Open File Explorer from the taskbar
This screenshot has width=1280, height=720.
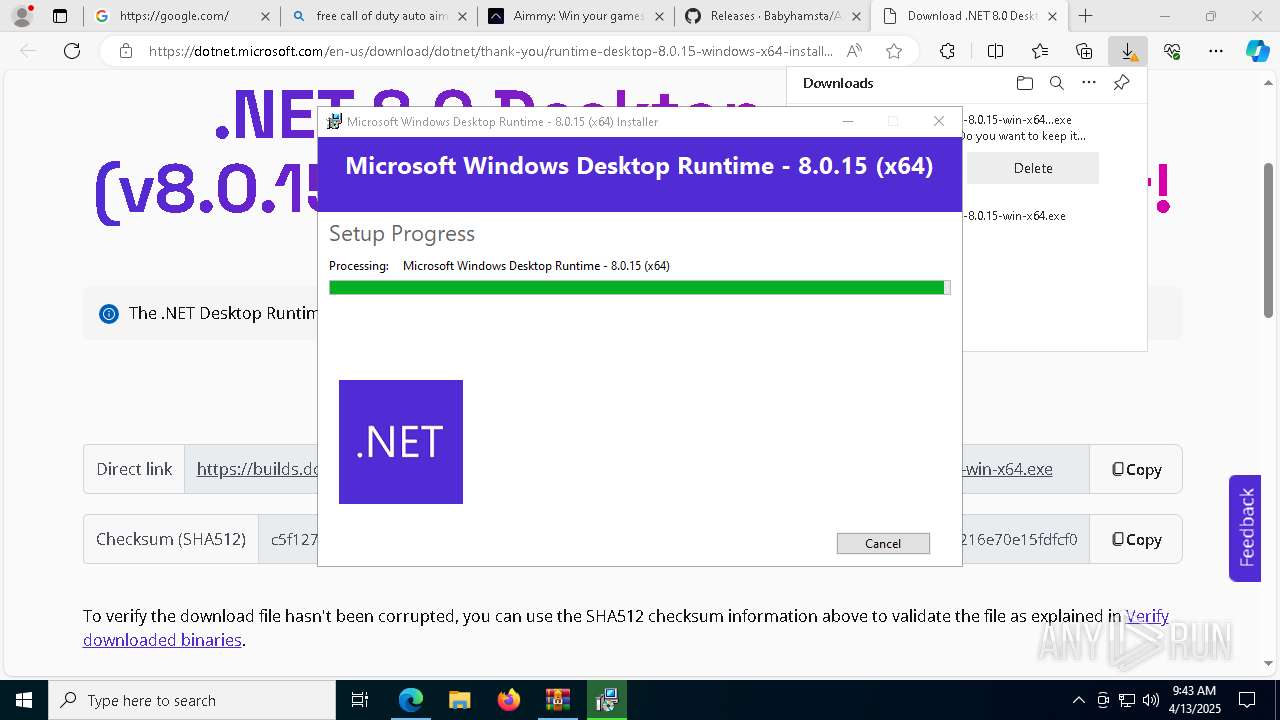[x=459, y=700]
